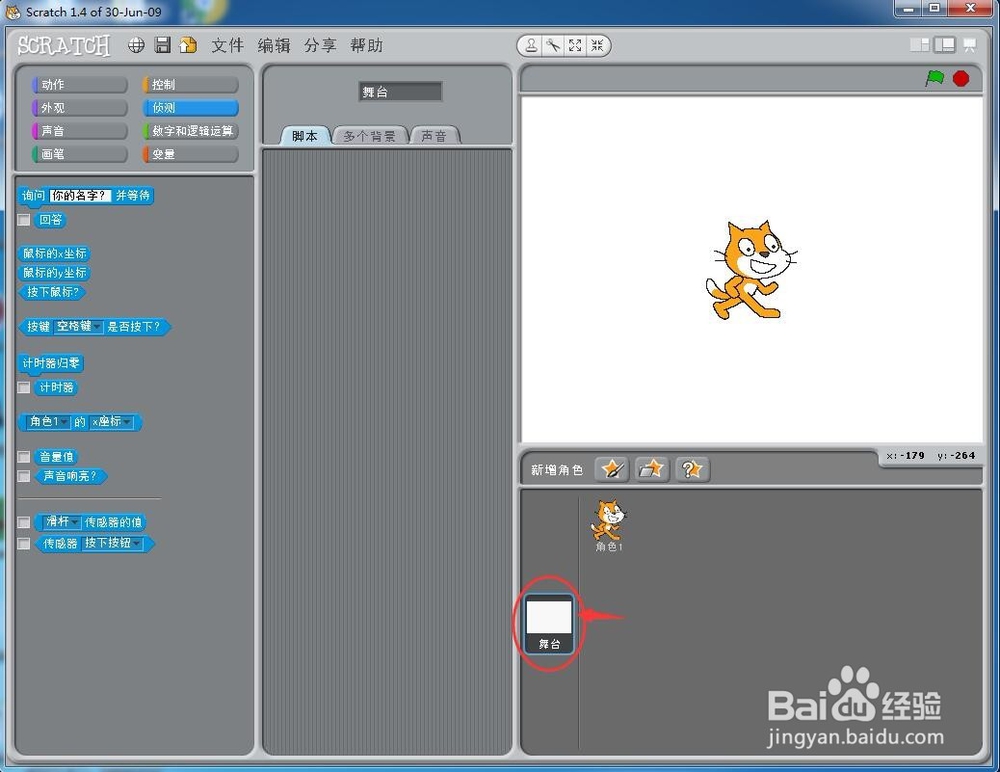Viewport: 1000px width, 772px height.
Task: Open the 分享 menu
Action: point(320,45)
